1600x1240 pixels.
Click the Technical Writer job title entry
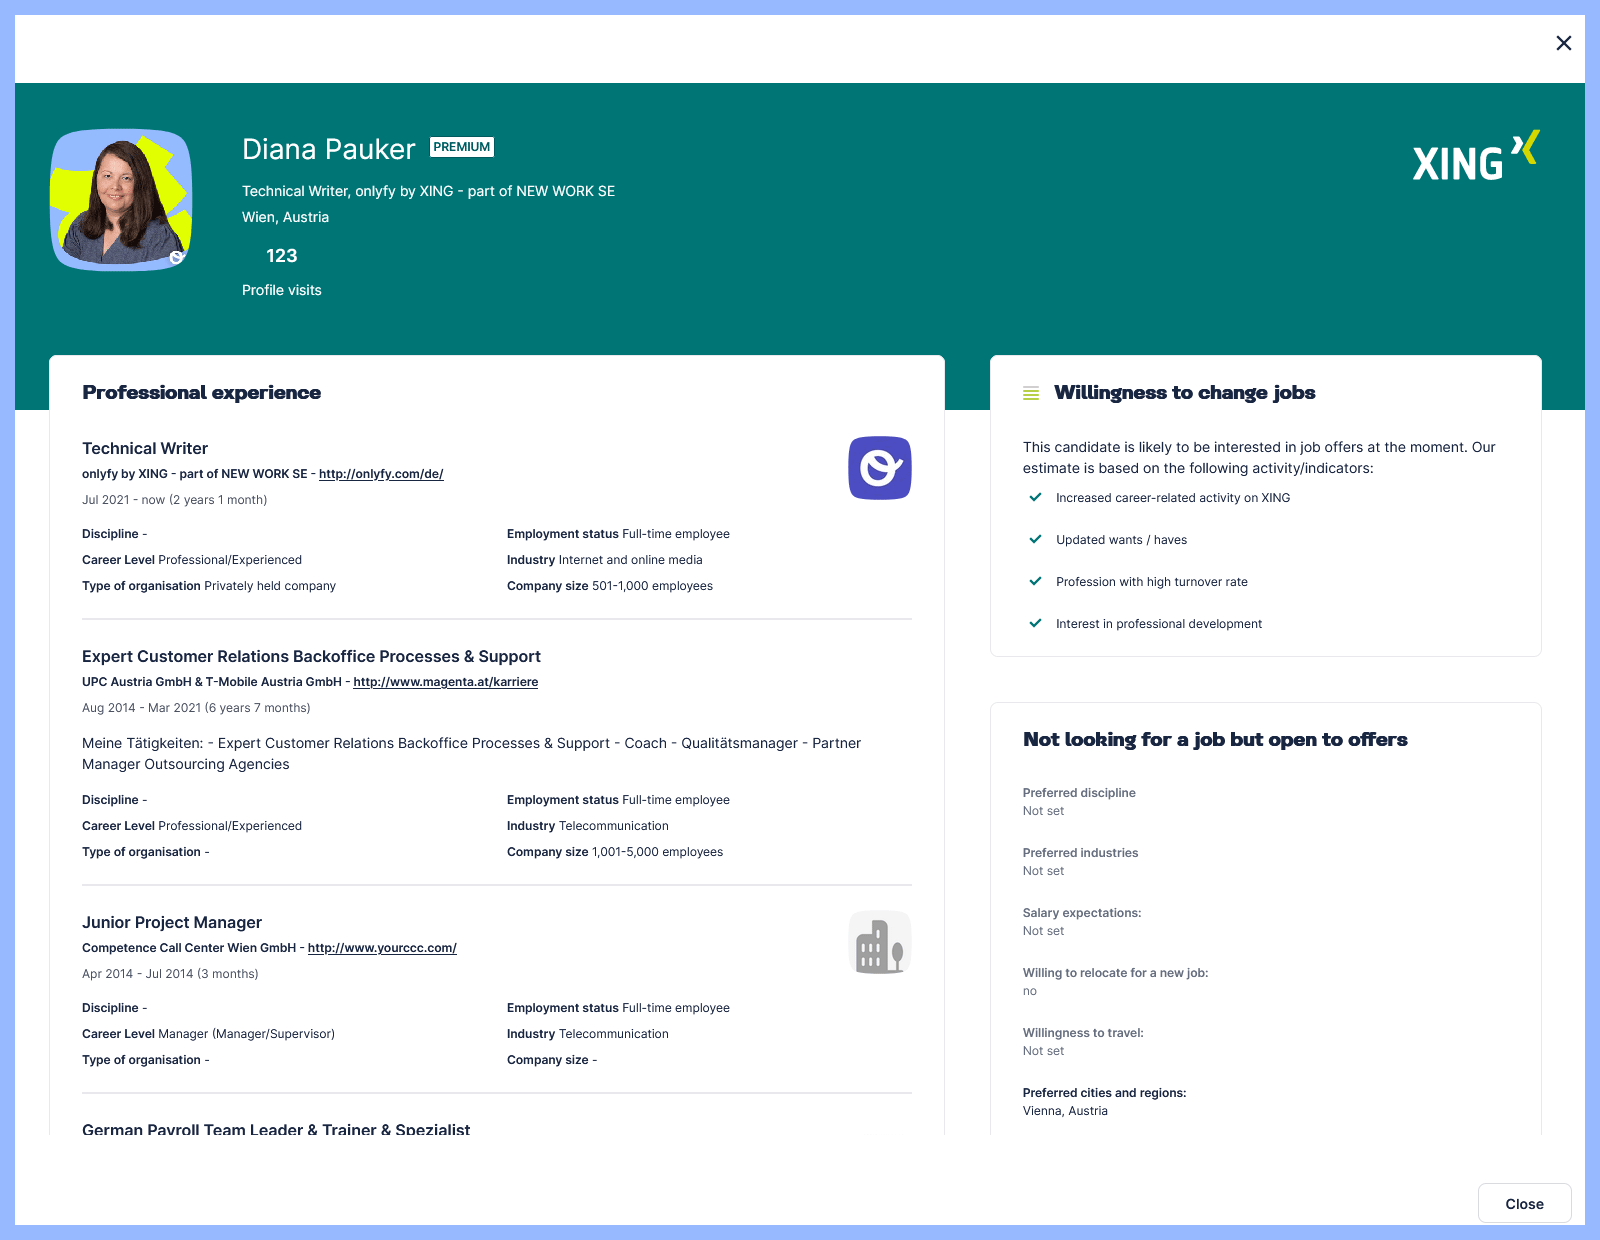click(144, 448)
